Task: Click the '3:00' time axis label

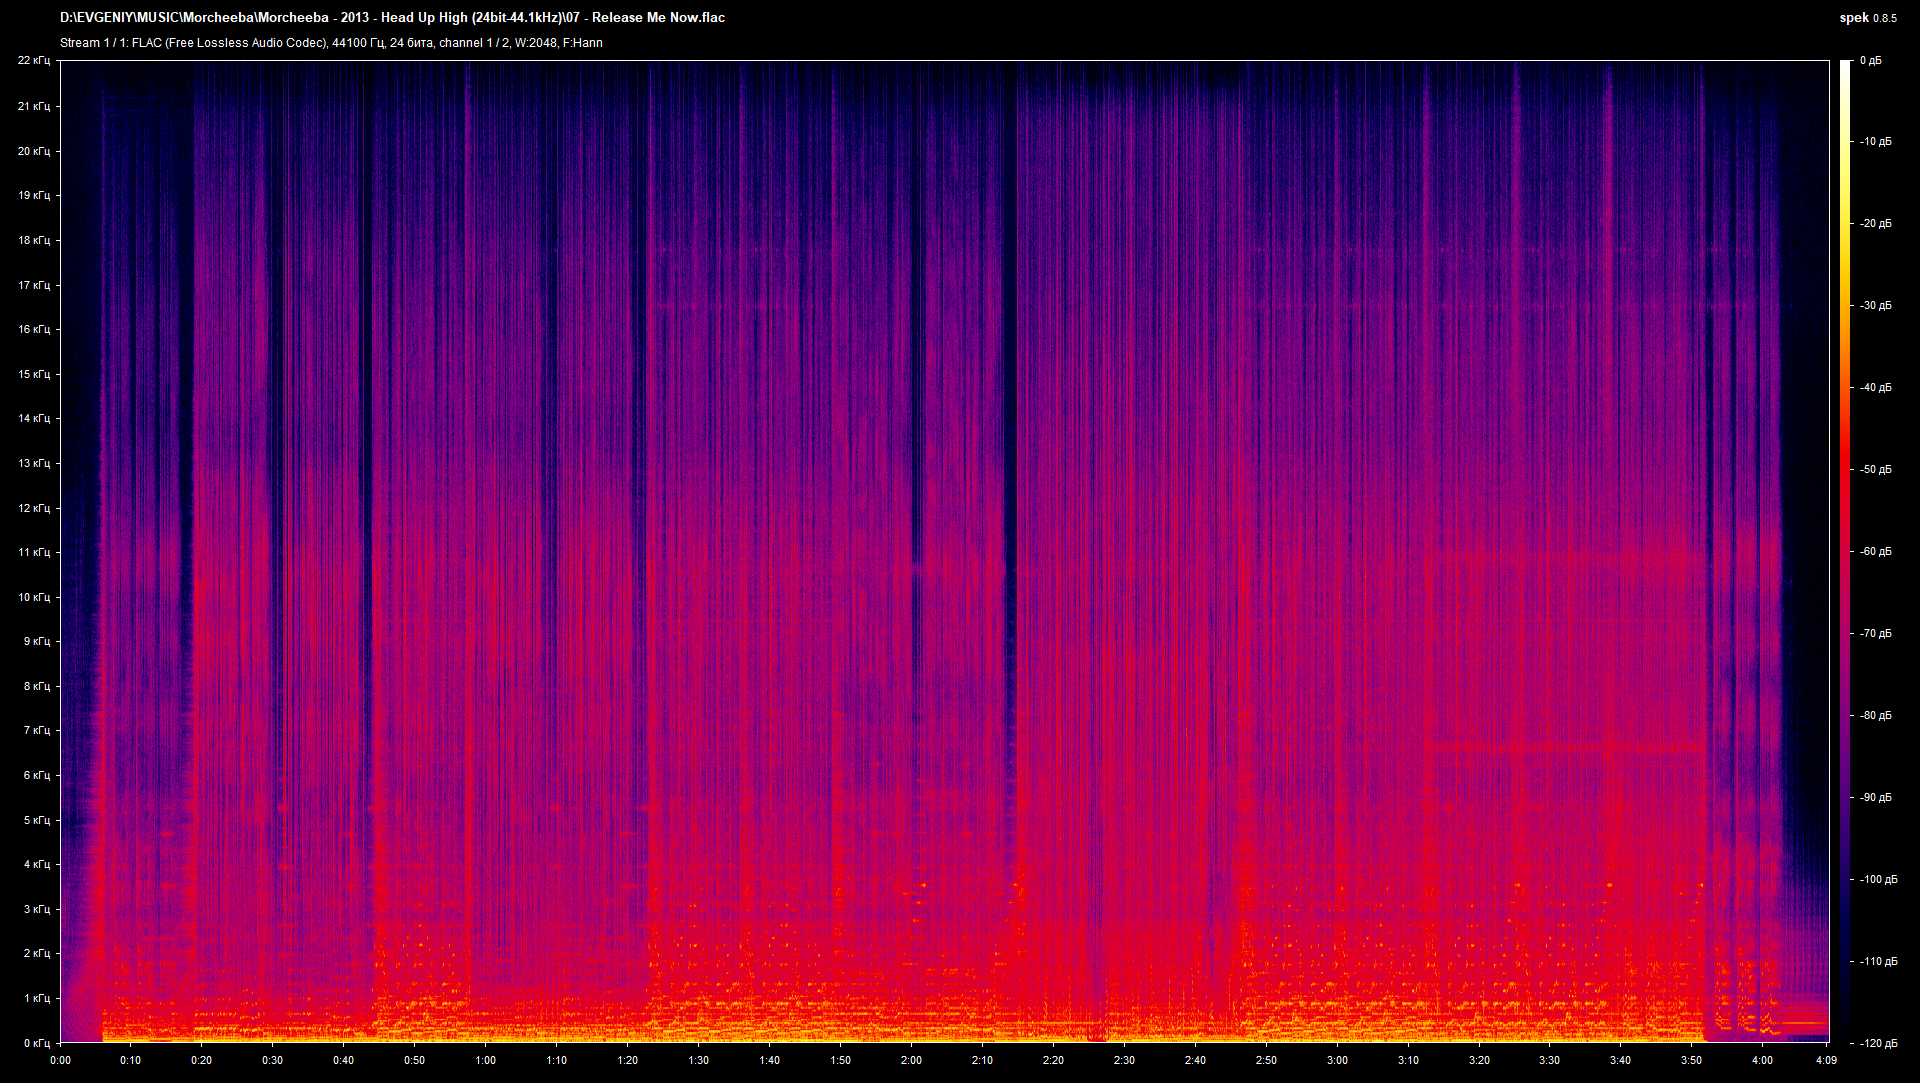Action: click(x=1337, y=1060)
